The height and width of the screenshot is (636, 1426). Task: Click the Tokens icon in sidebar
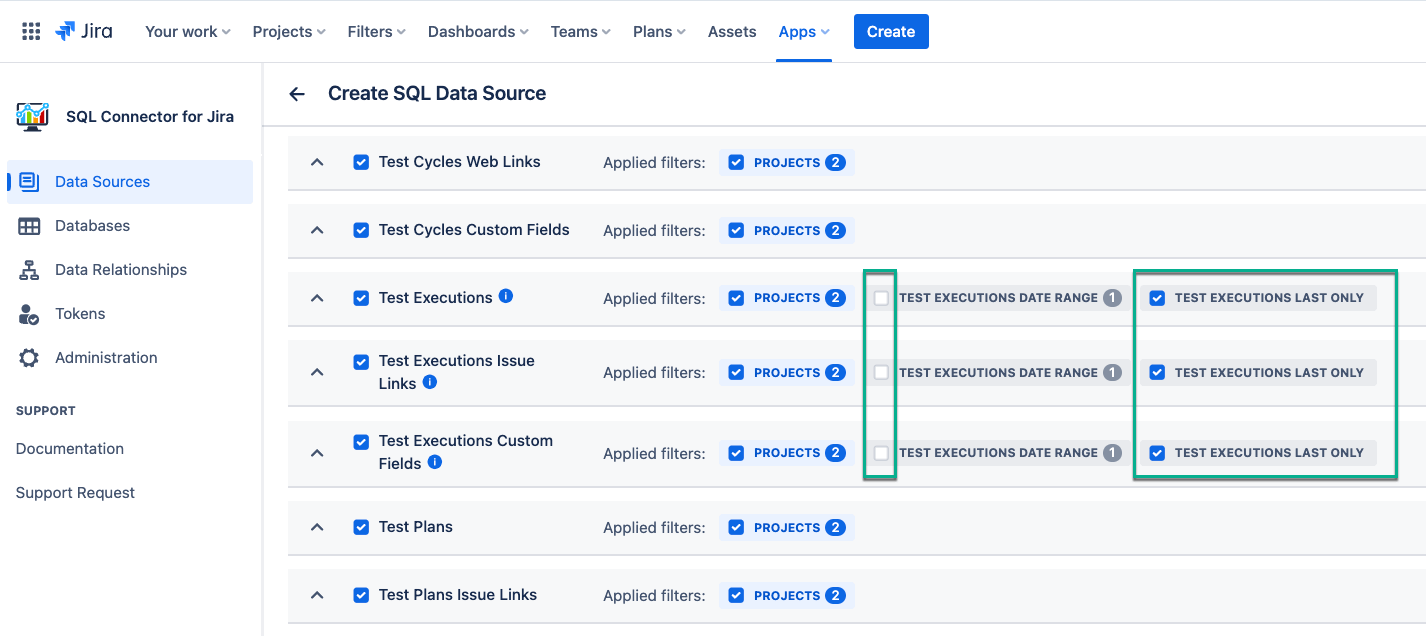coord(29,314)
